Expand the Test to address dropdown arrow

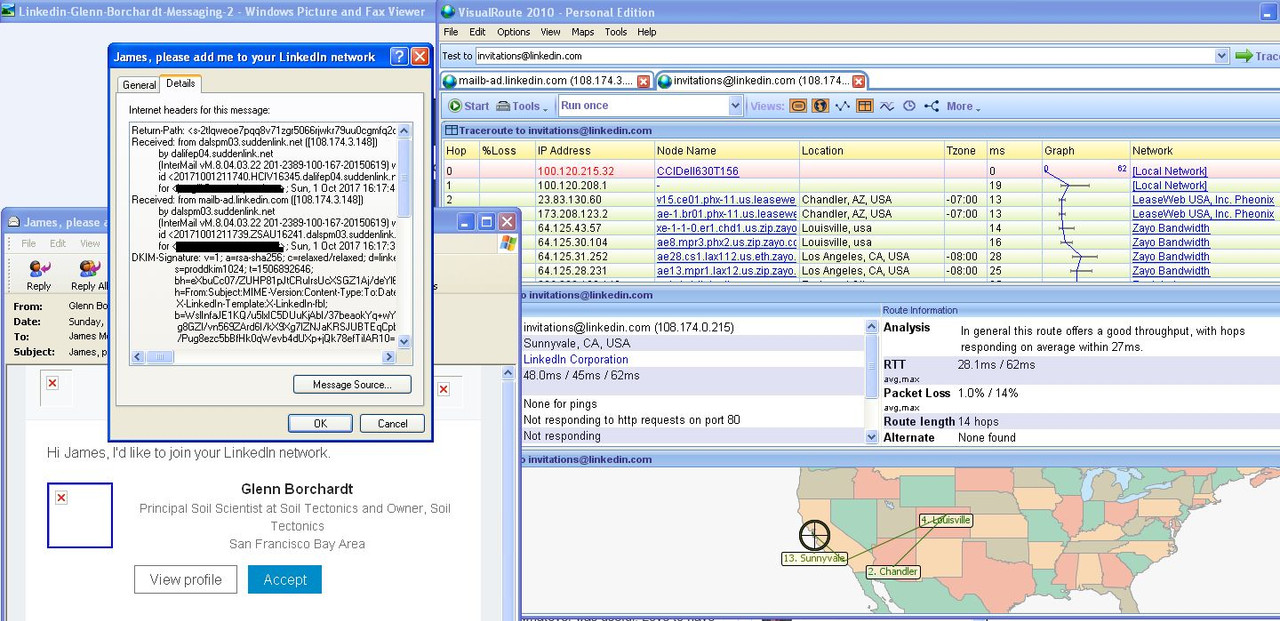1221,56
